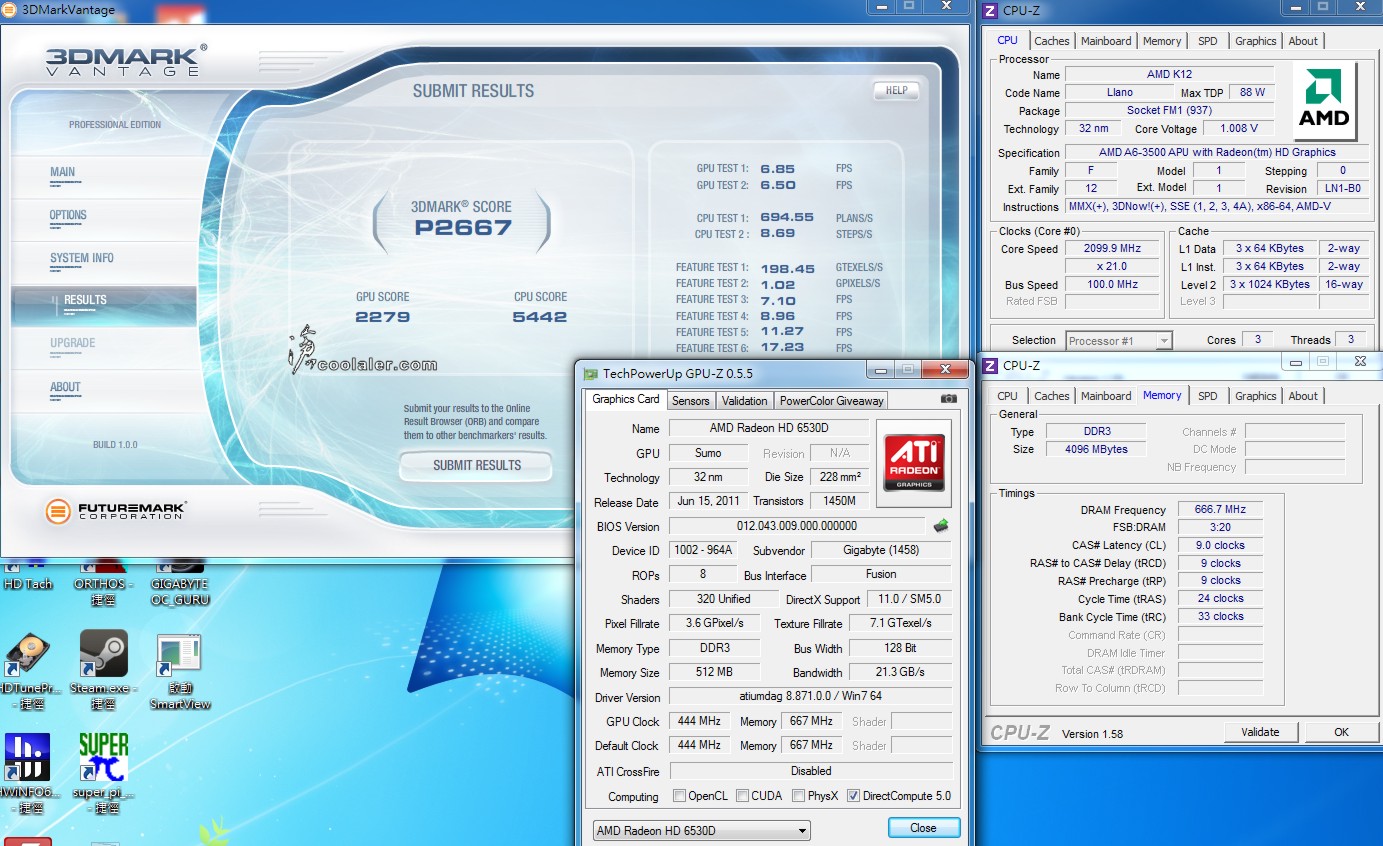This screenshot has width=1383, height=846.
Task: Open the AMD Radeon HD 6530D card dropdown
Action: point(701,831)
